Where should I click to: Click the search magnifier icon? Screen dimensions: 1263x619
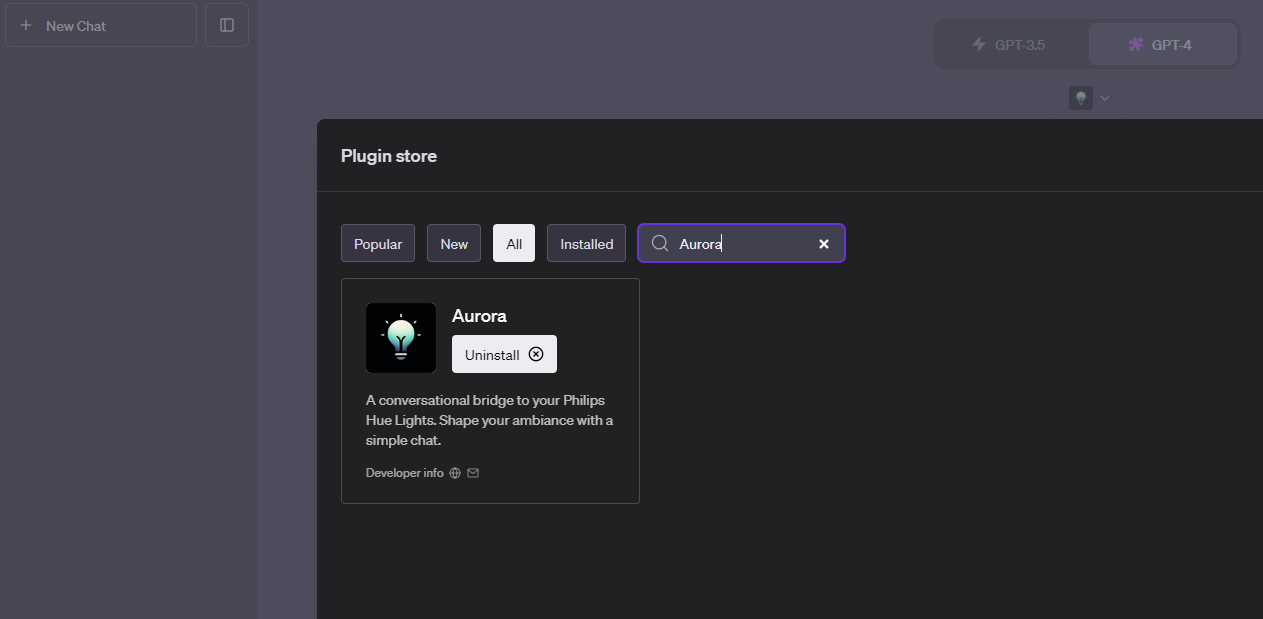click(x=660, y=243)
